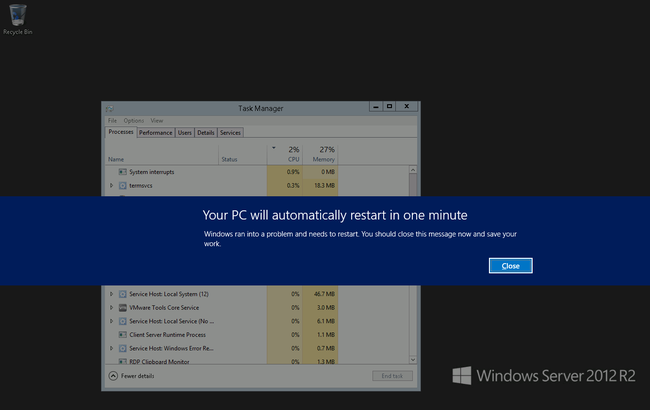Select Service Host: Local System (12) text
The width and height of the screenshot is (650, 410).
pyautogui.click(x=169, y=294)
